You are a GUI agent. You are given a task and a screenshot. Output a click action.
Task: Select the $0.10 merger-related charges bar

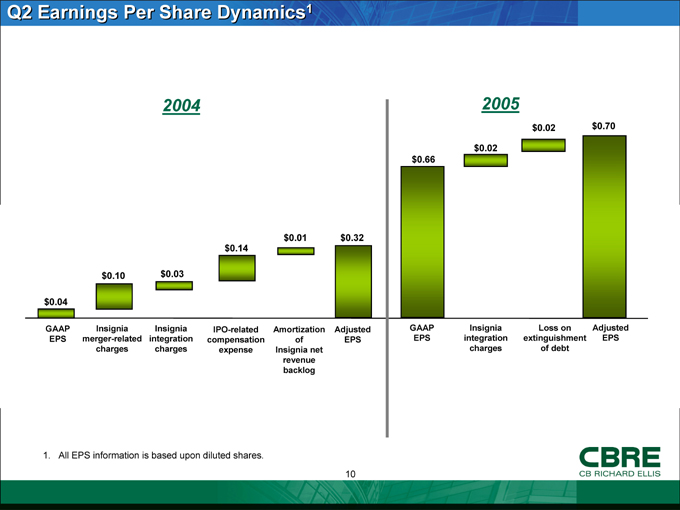tap(114, 296)
